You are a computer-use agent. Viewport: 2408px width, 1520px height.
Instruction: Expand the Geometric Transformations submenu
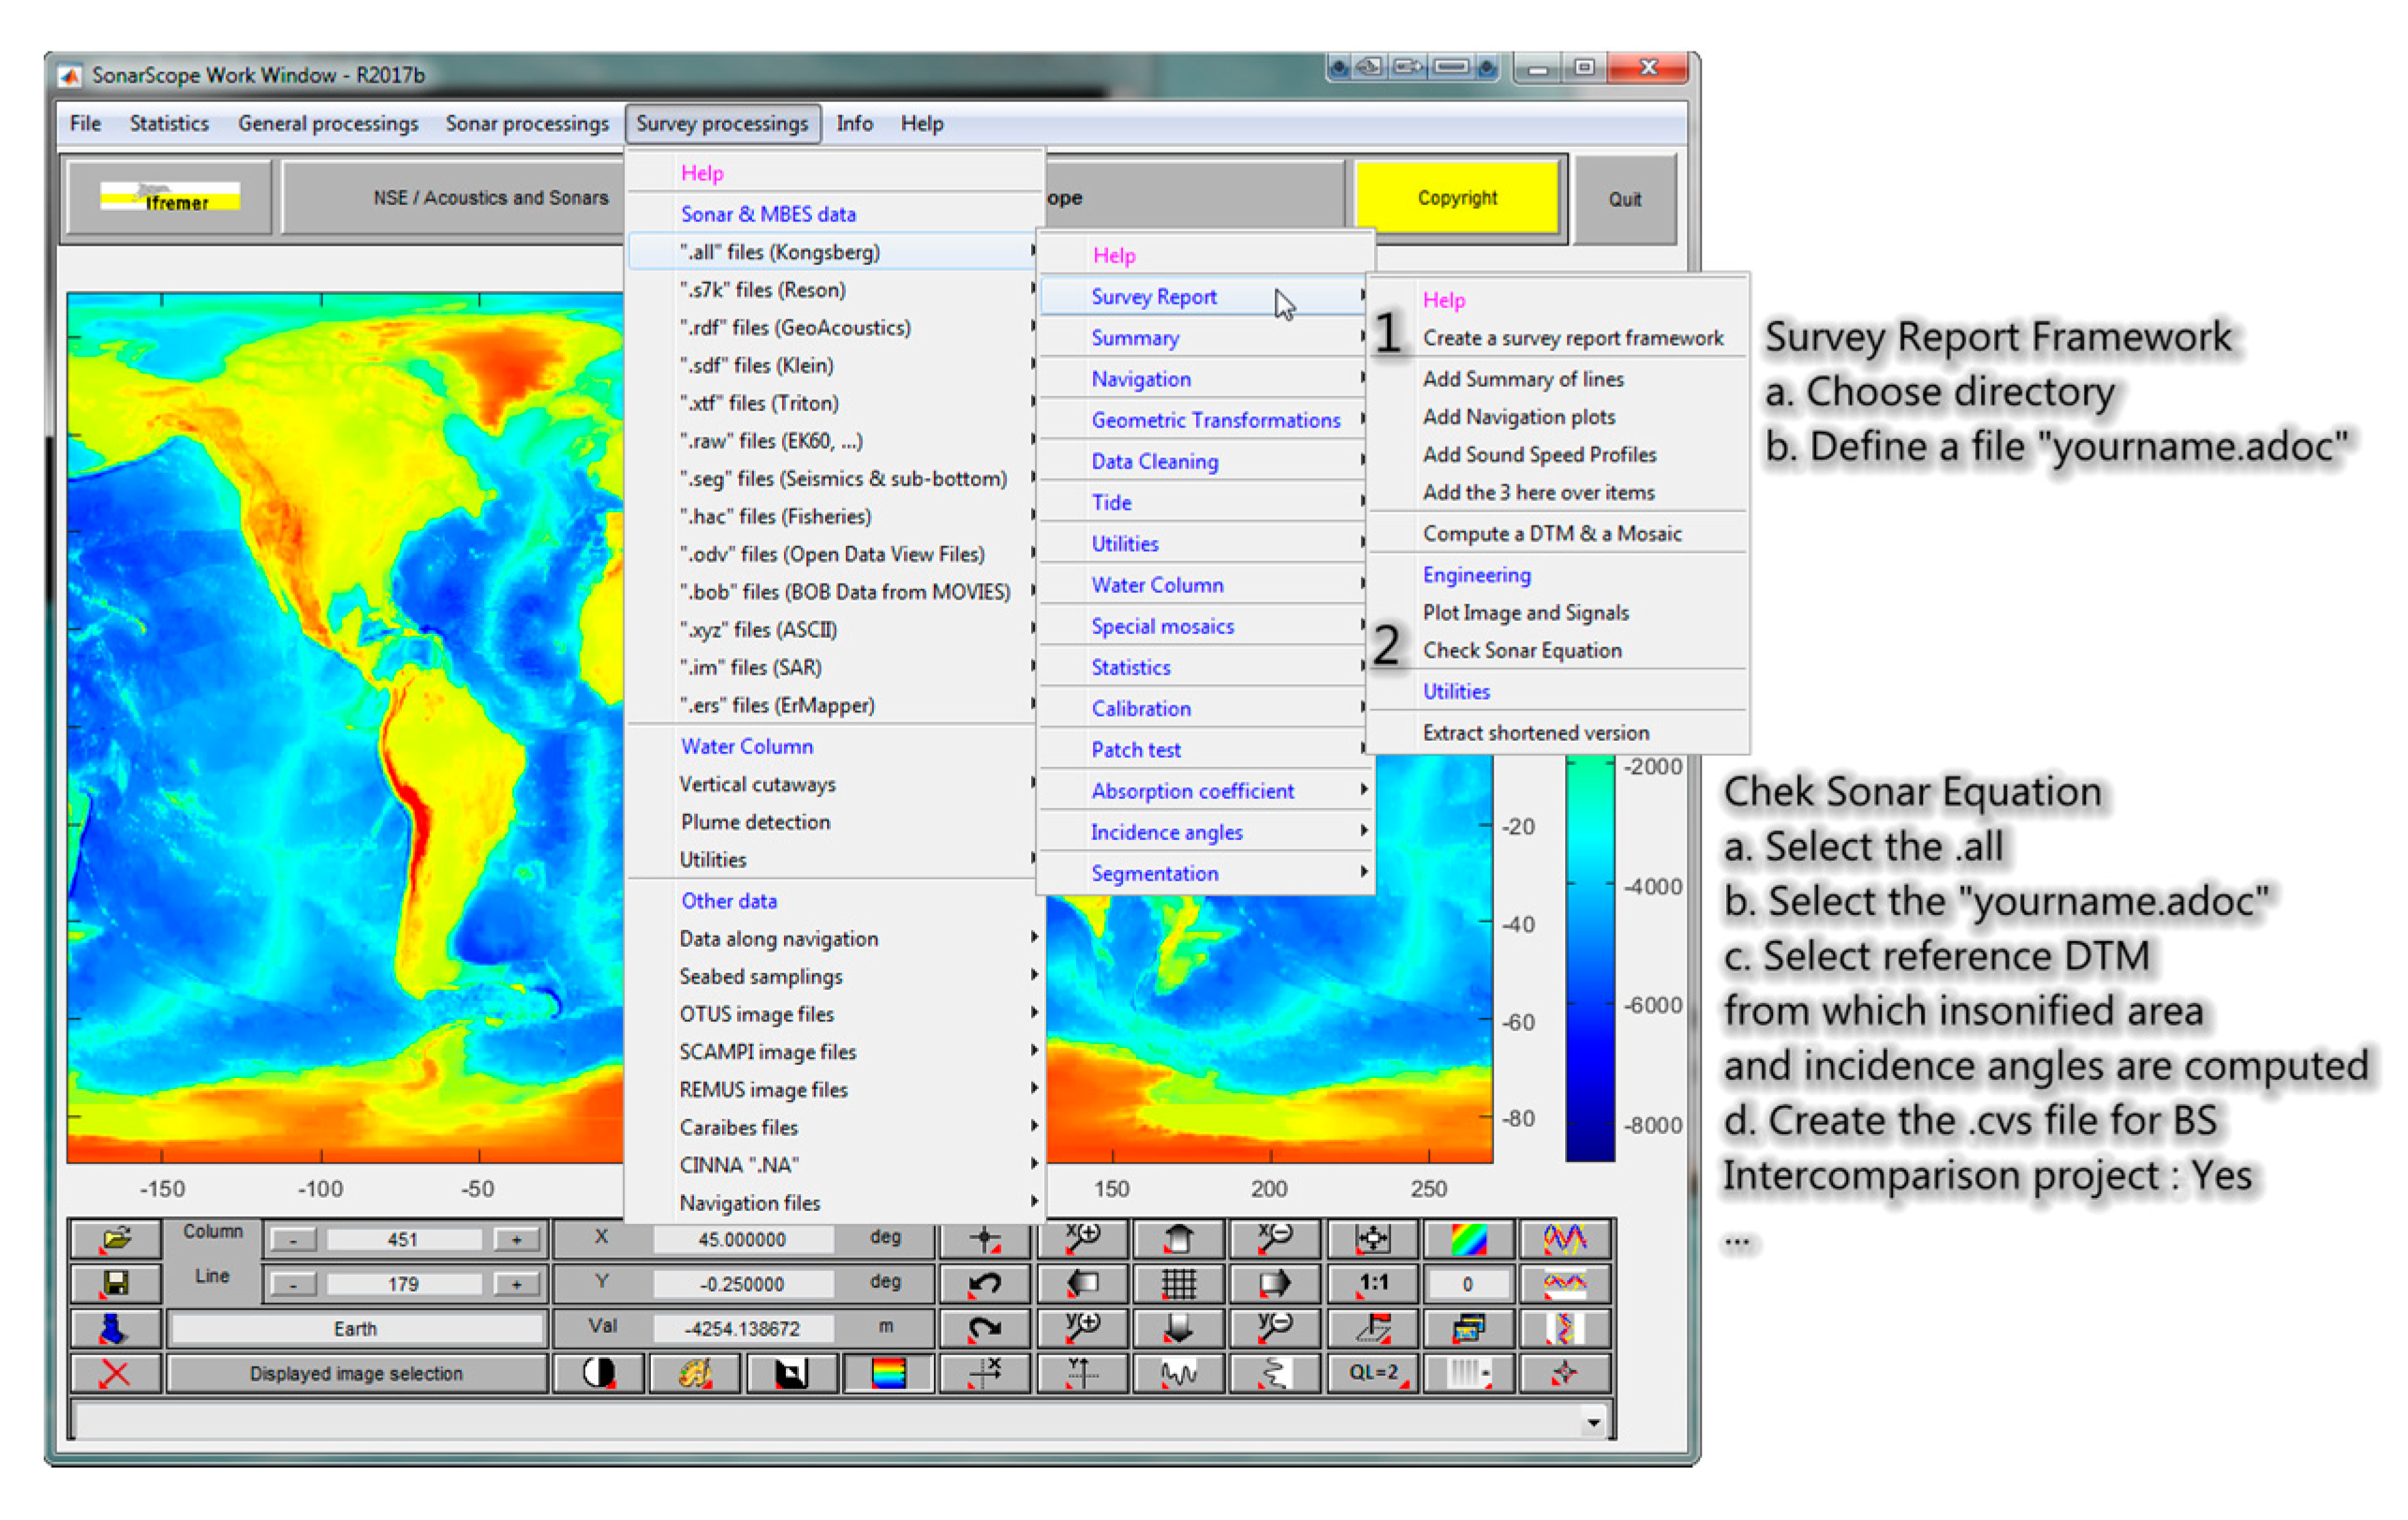[x=1205, y=420]
